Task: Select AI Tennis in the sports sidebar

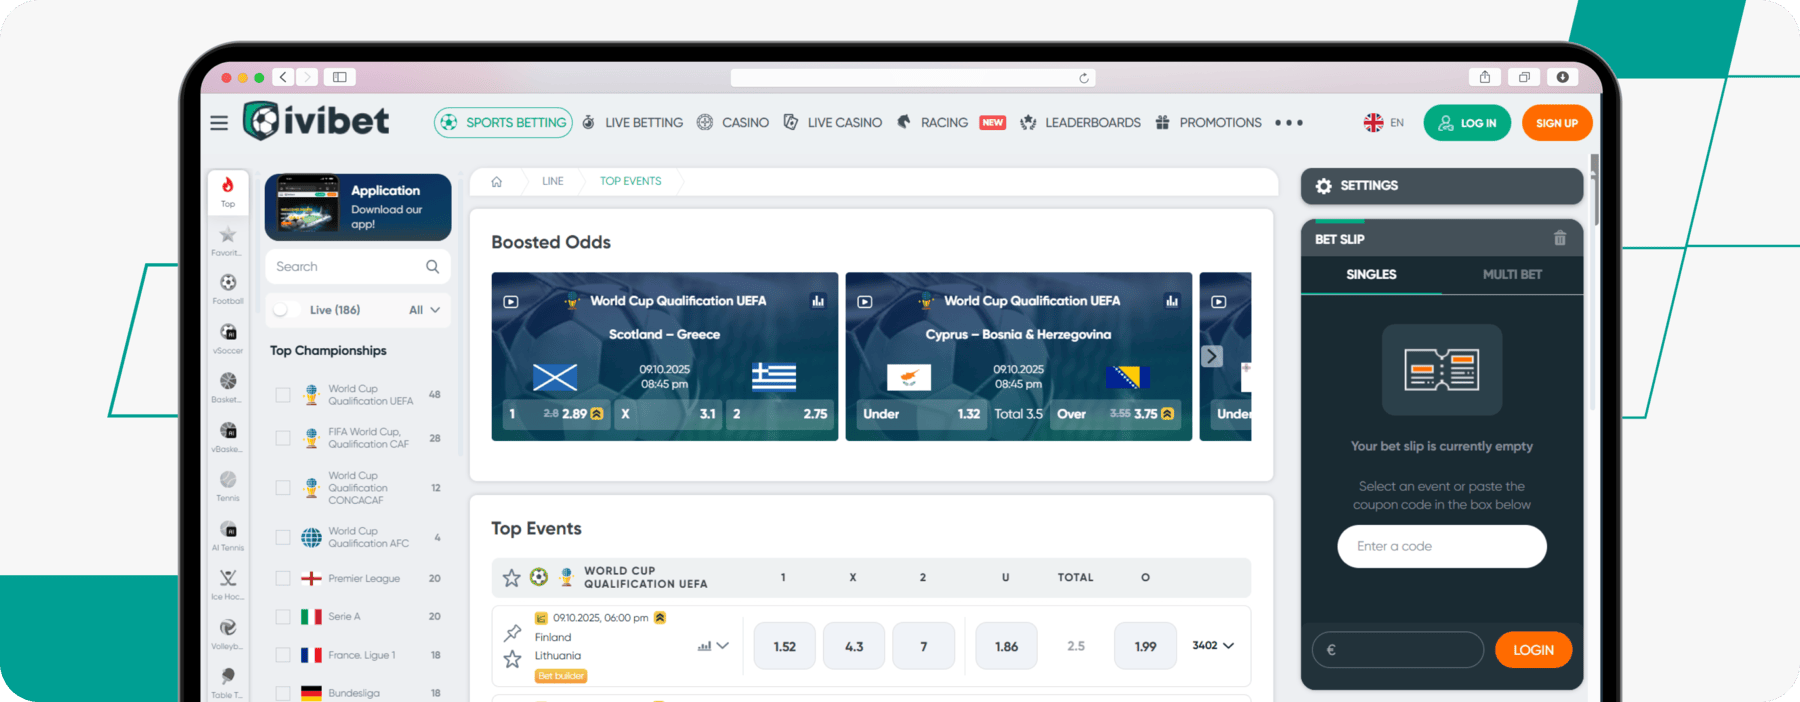Action: [x=228, y=535]
